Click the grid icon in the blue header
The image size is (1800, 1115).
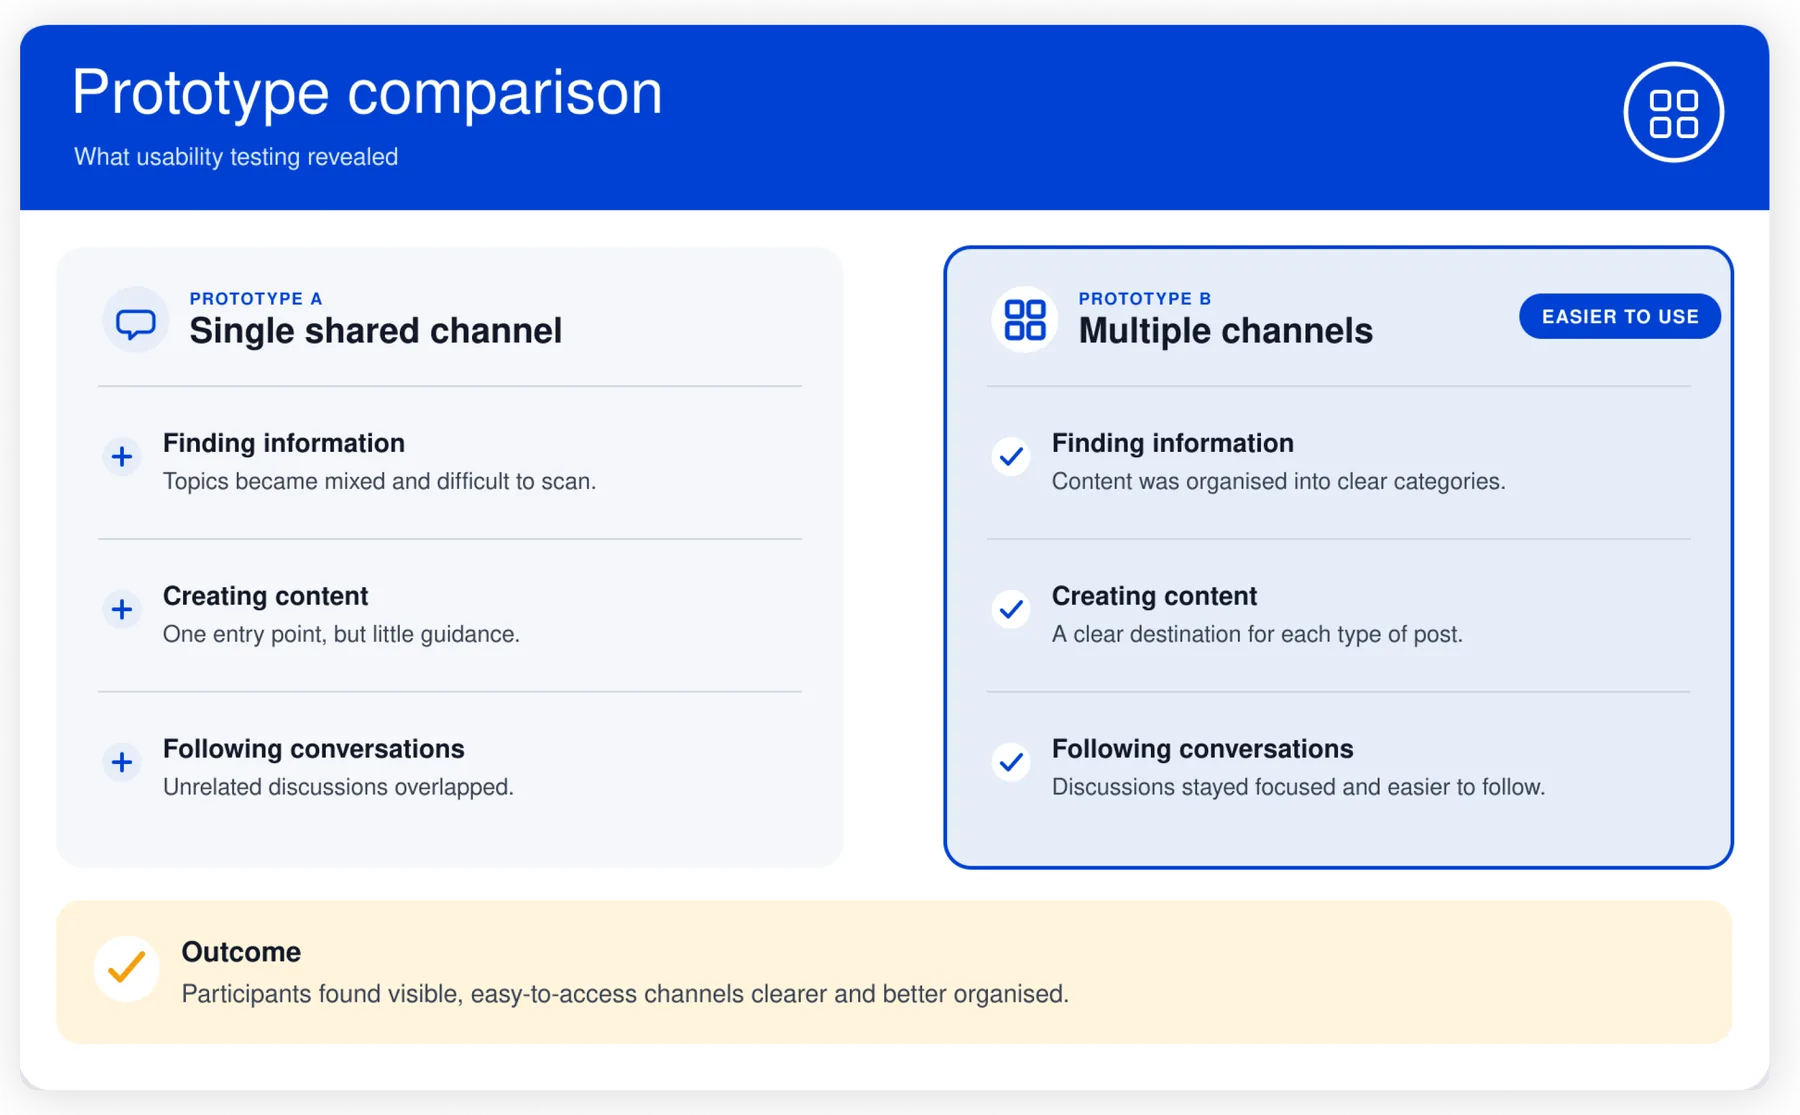(x=1673, y=112)
